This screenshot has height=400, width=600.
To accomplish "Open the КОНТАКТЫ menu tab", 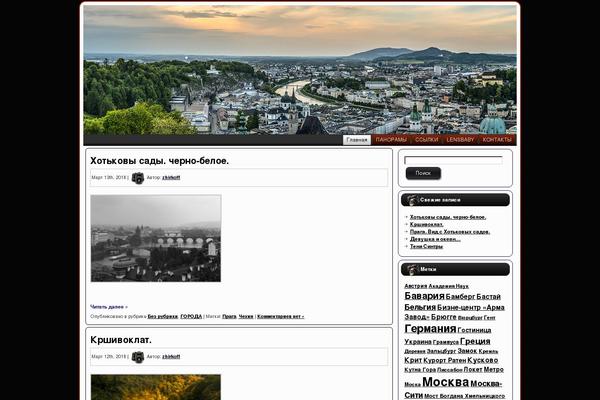I will pyautogui.click(x=497, y=140).
